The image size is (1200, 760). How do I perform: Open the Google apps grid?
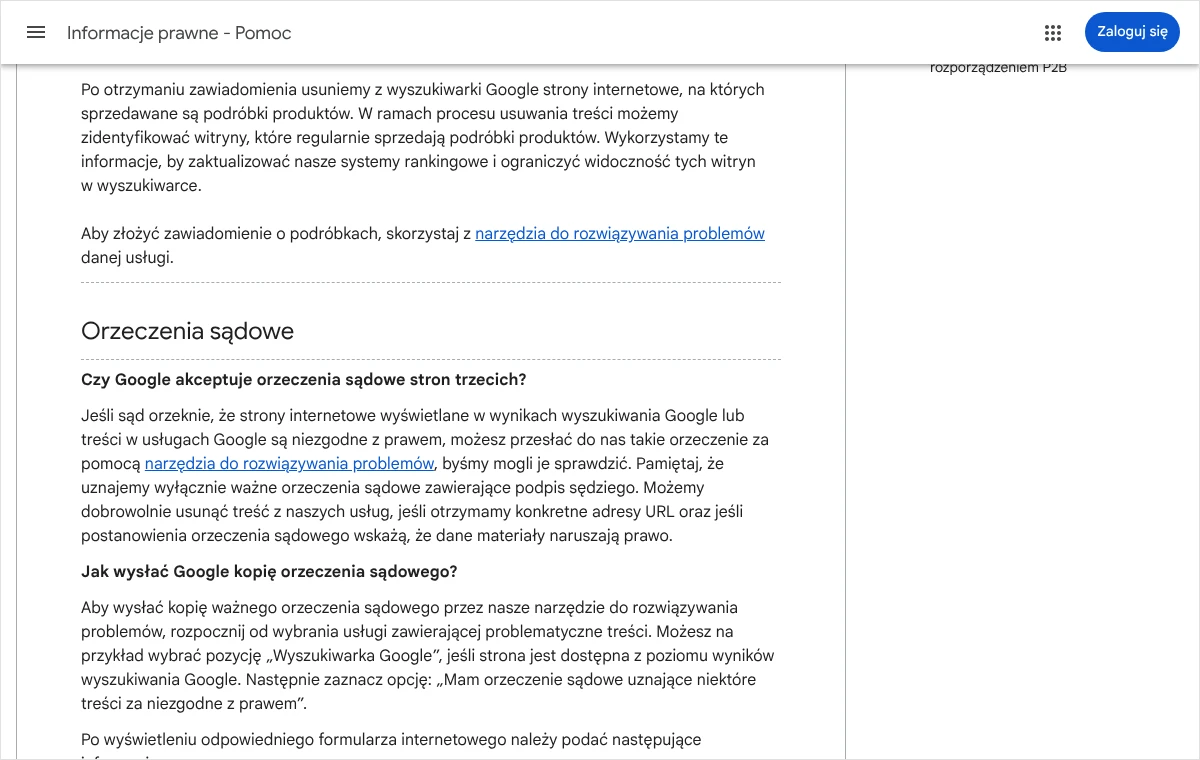1053,32
